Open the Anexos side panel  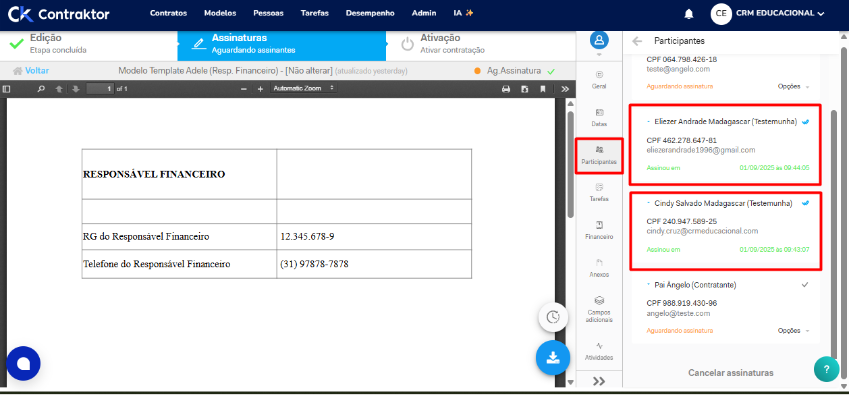599,268
